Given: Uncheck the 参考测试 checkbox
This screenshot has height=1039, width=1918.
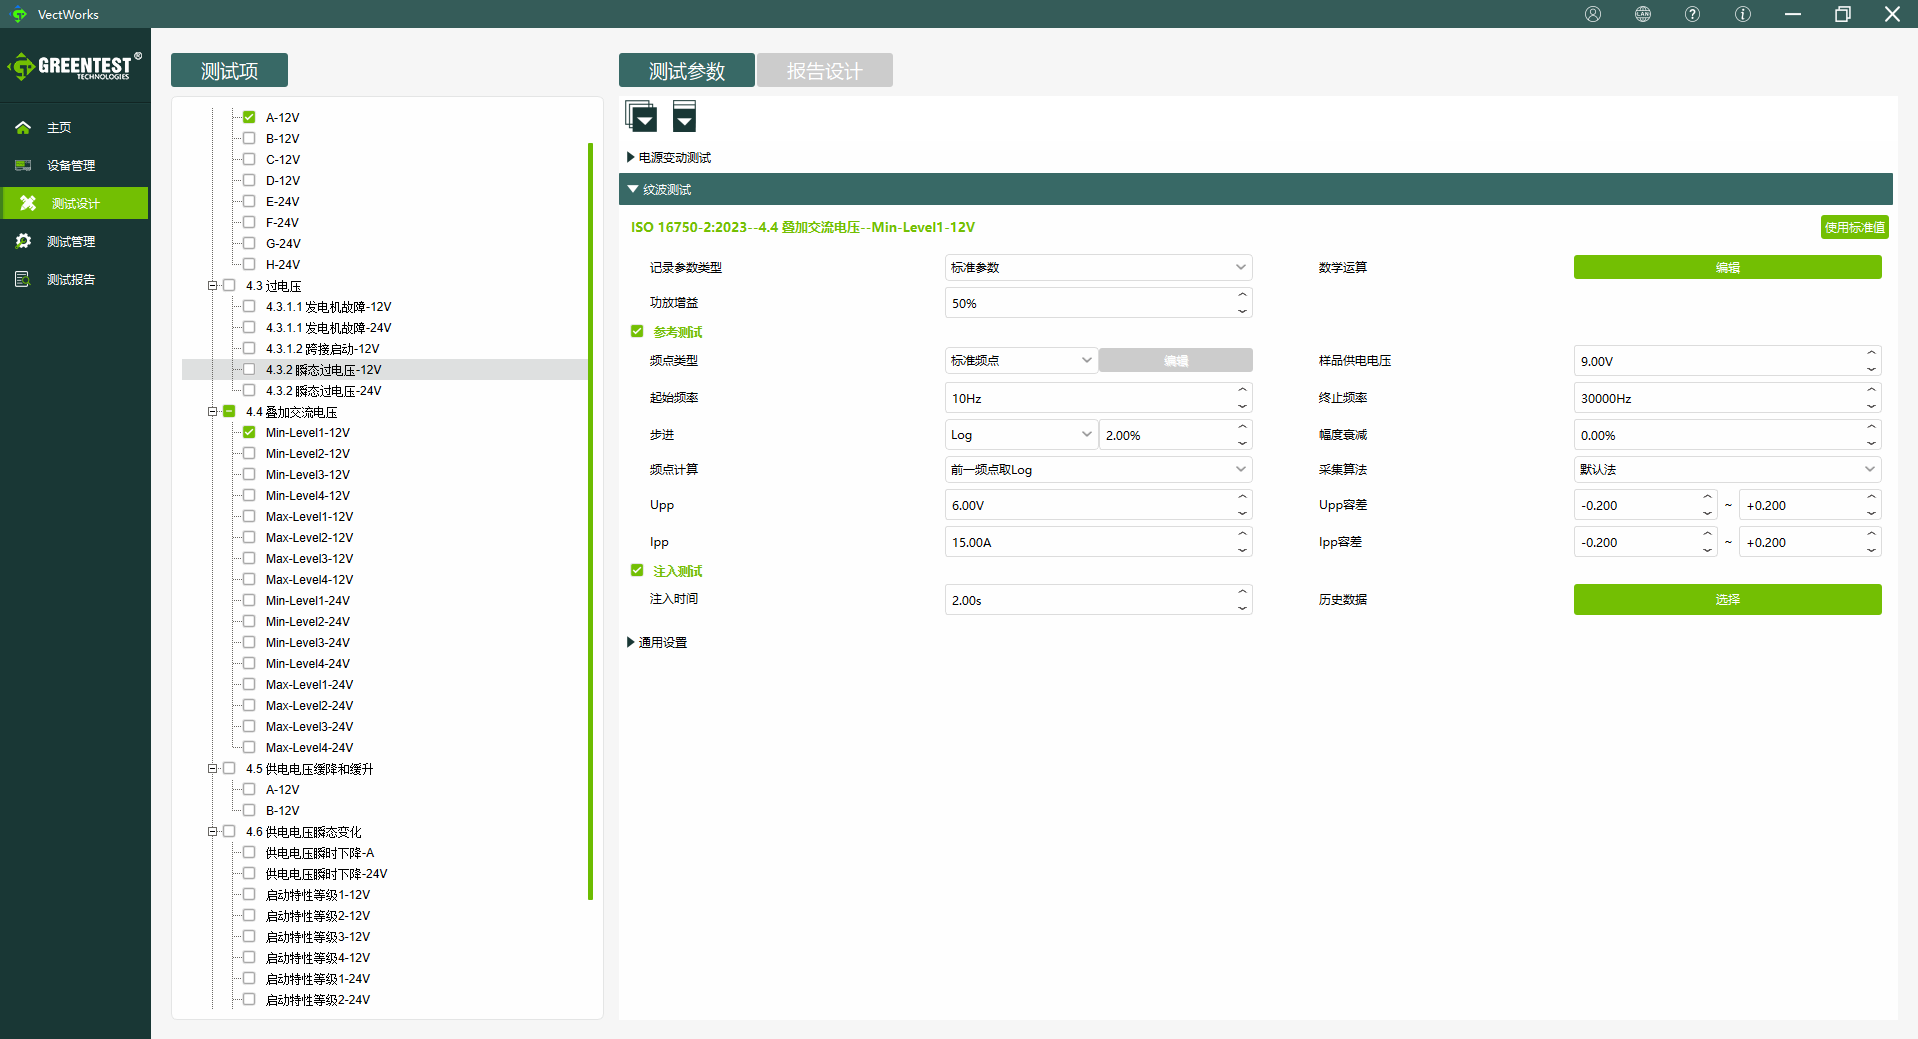Looking at the screenshot, I should 637,332.
